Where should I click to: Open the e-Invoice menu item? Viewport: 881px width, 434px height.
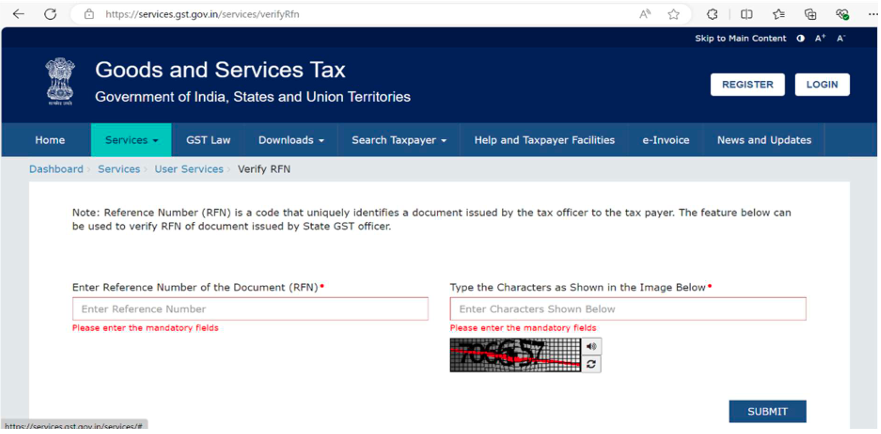point(666,140)
